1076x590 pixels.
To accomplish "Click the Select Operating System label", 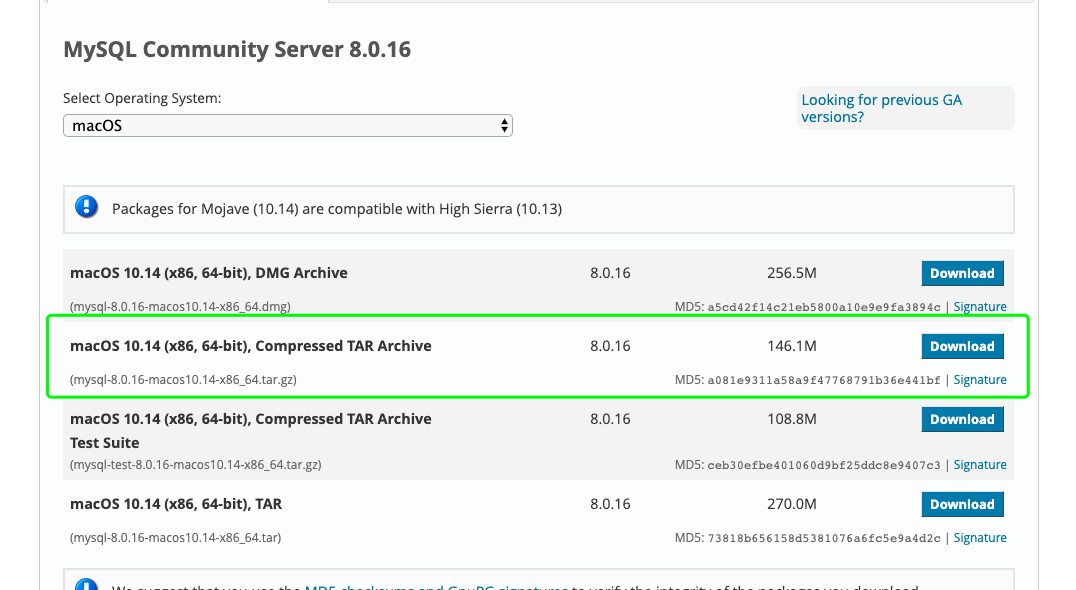I will tap(142, 98).
